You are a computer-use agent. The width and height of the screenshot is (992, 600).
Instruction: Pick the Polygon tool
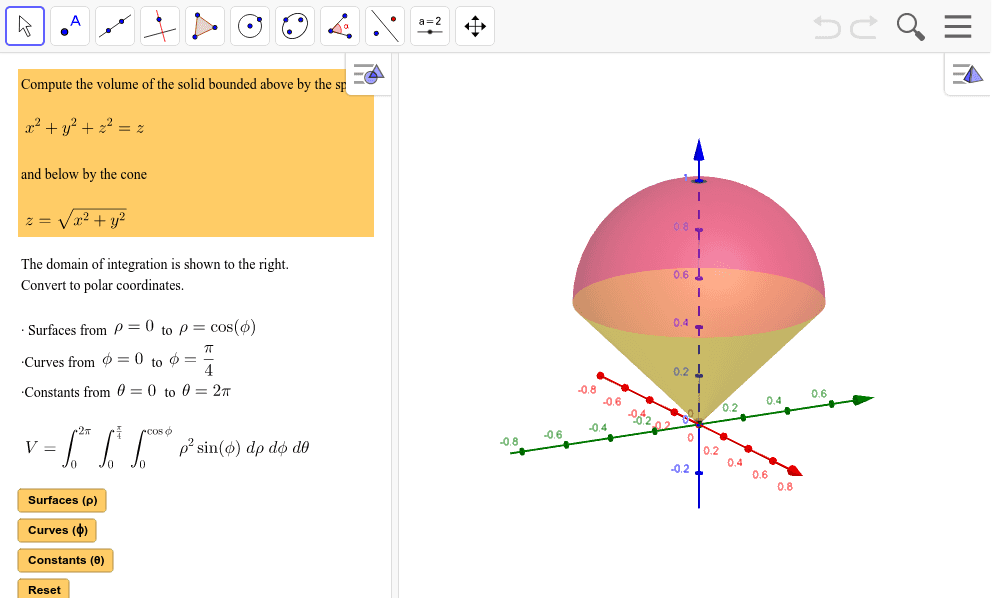click(205, 26)
